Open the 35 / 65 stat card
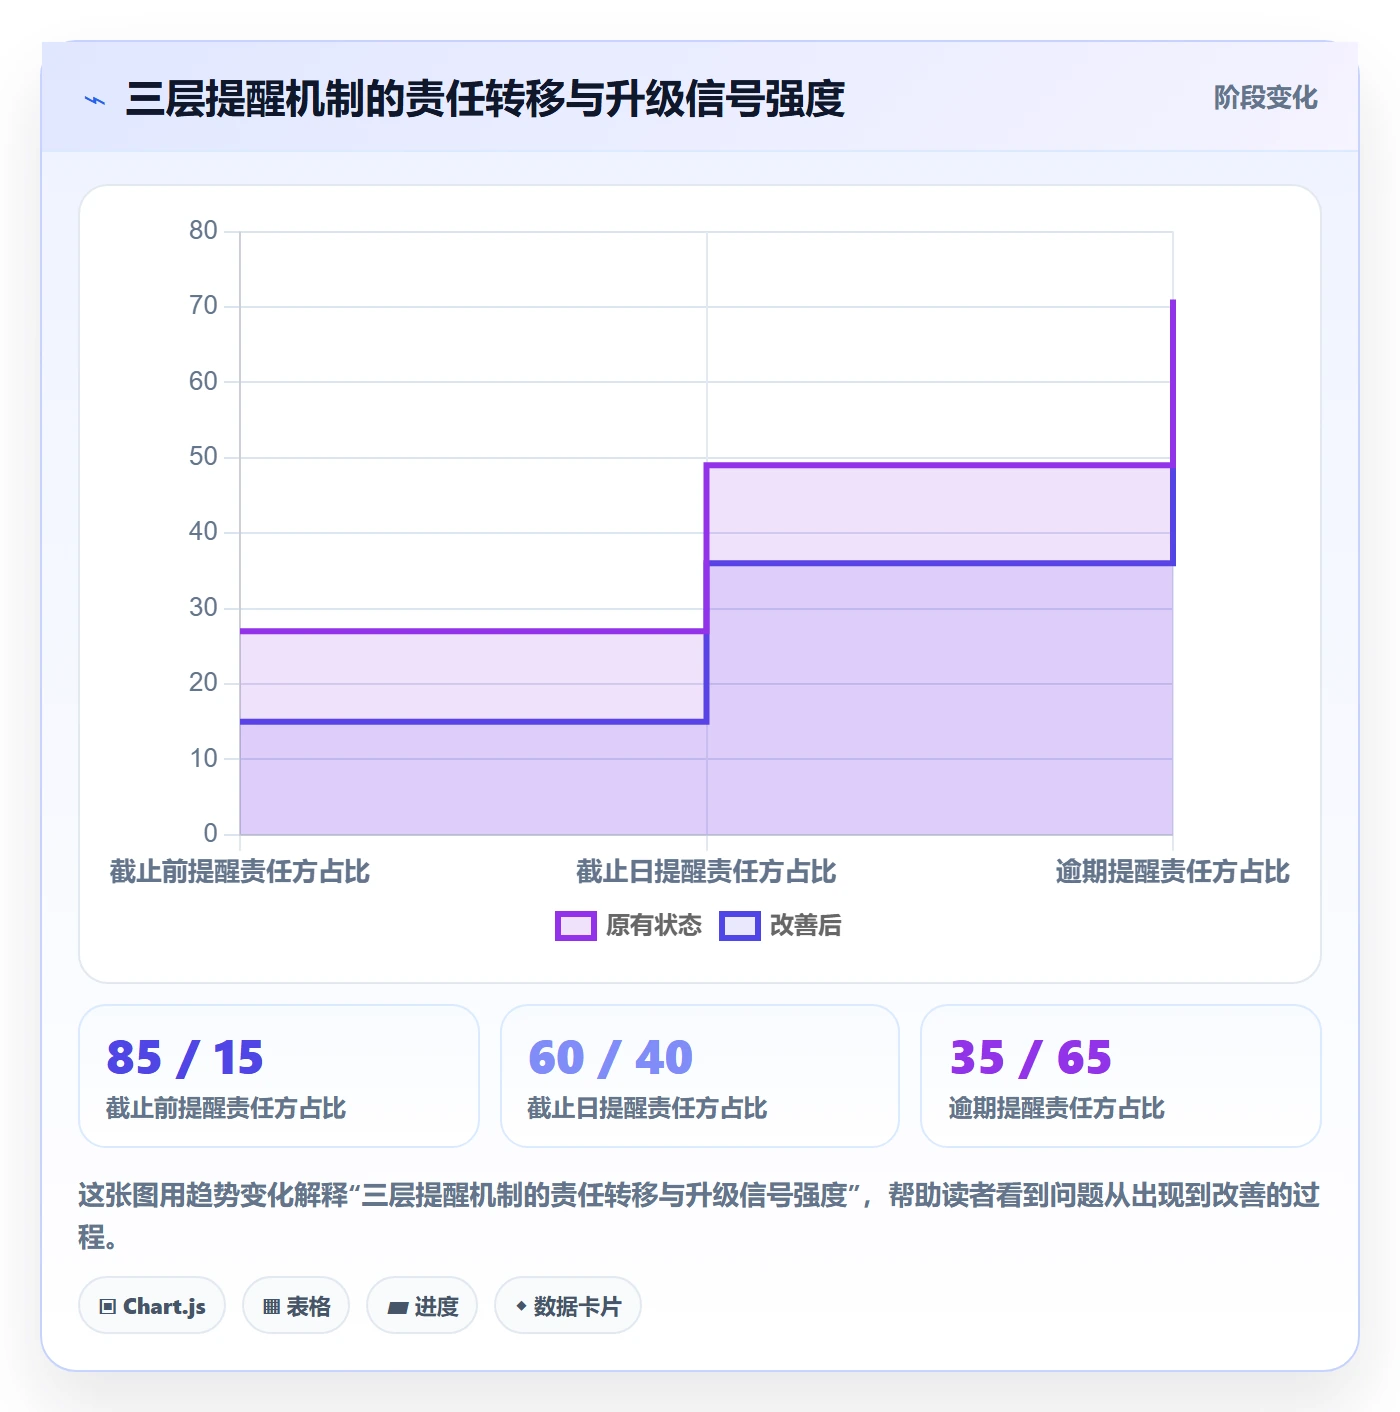This screenshot has height=1412, width=1400. tap(1121, 1076)
